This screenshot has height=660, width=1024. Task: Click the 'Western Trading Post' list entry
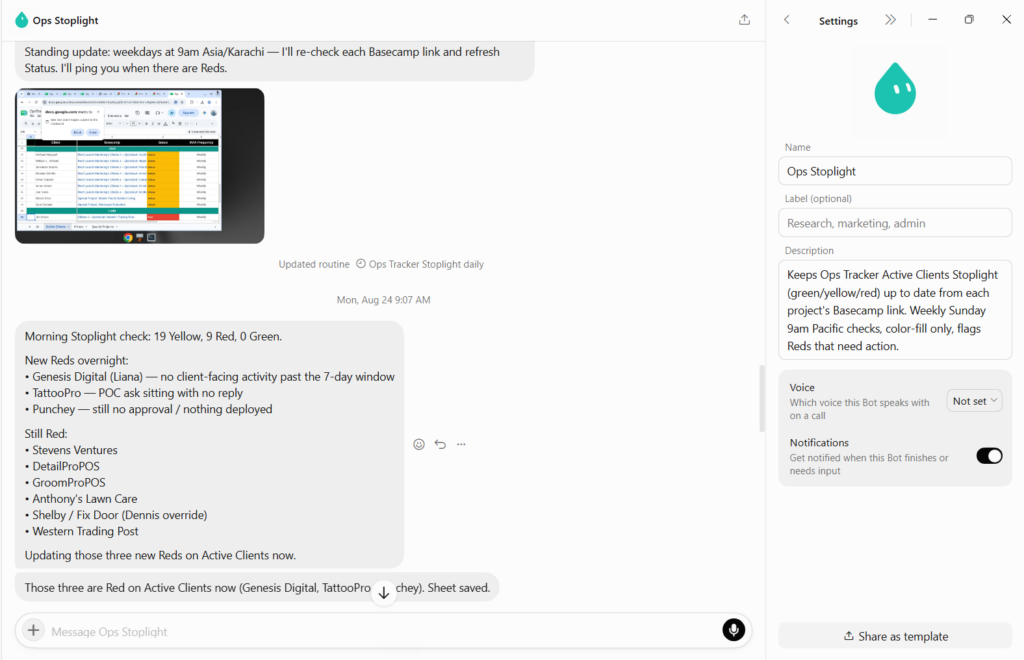tap(86, 531)
